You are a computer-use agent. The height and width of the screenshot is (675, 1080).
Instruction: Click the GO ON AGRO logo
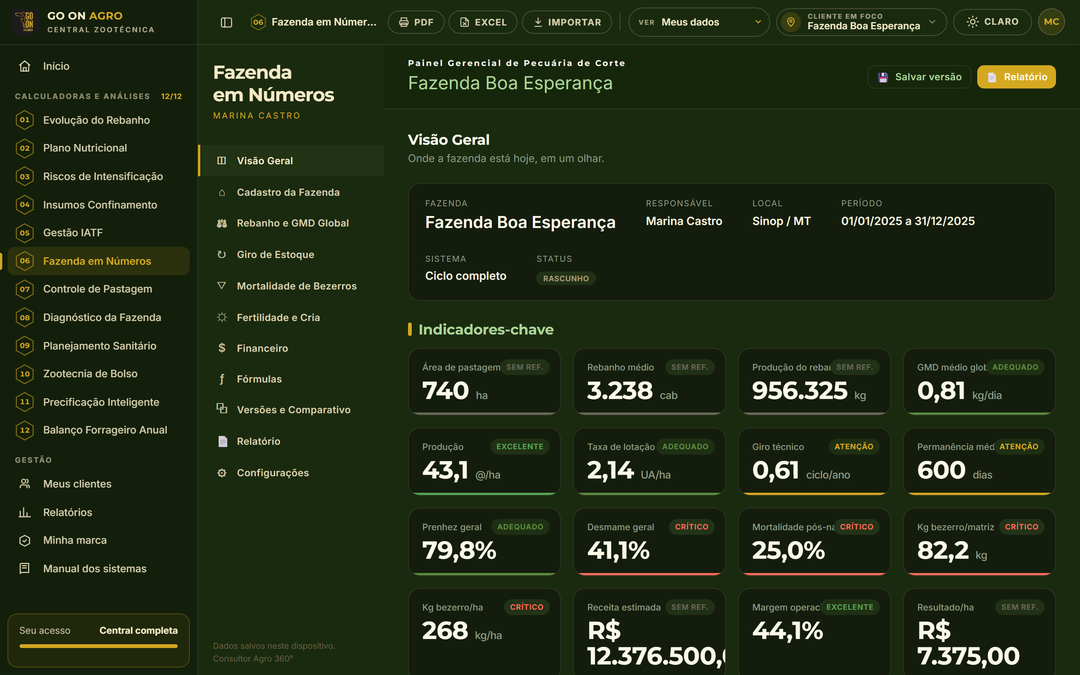coord(25,22)
